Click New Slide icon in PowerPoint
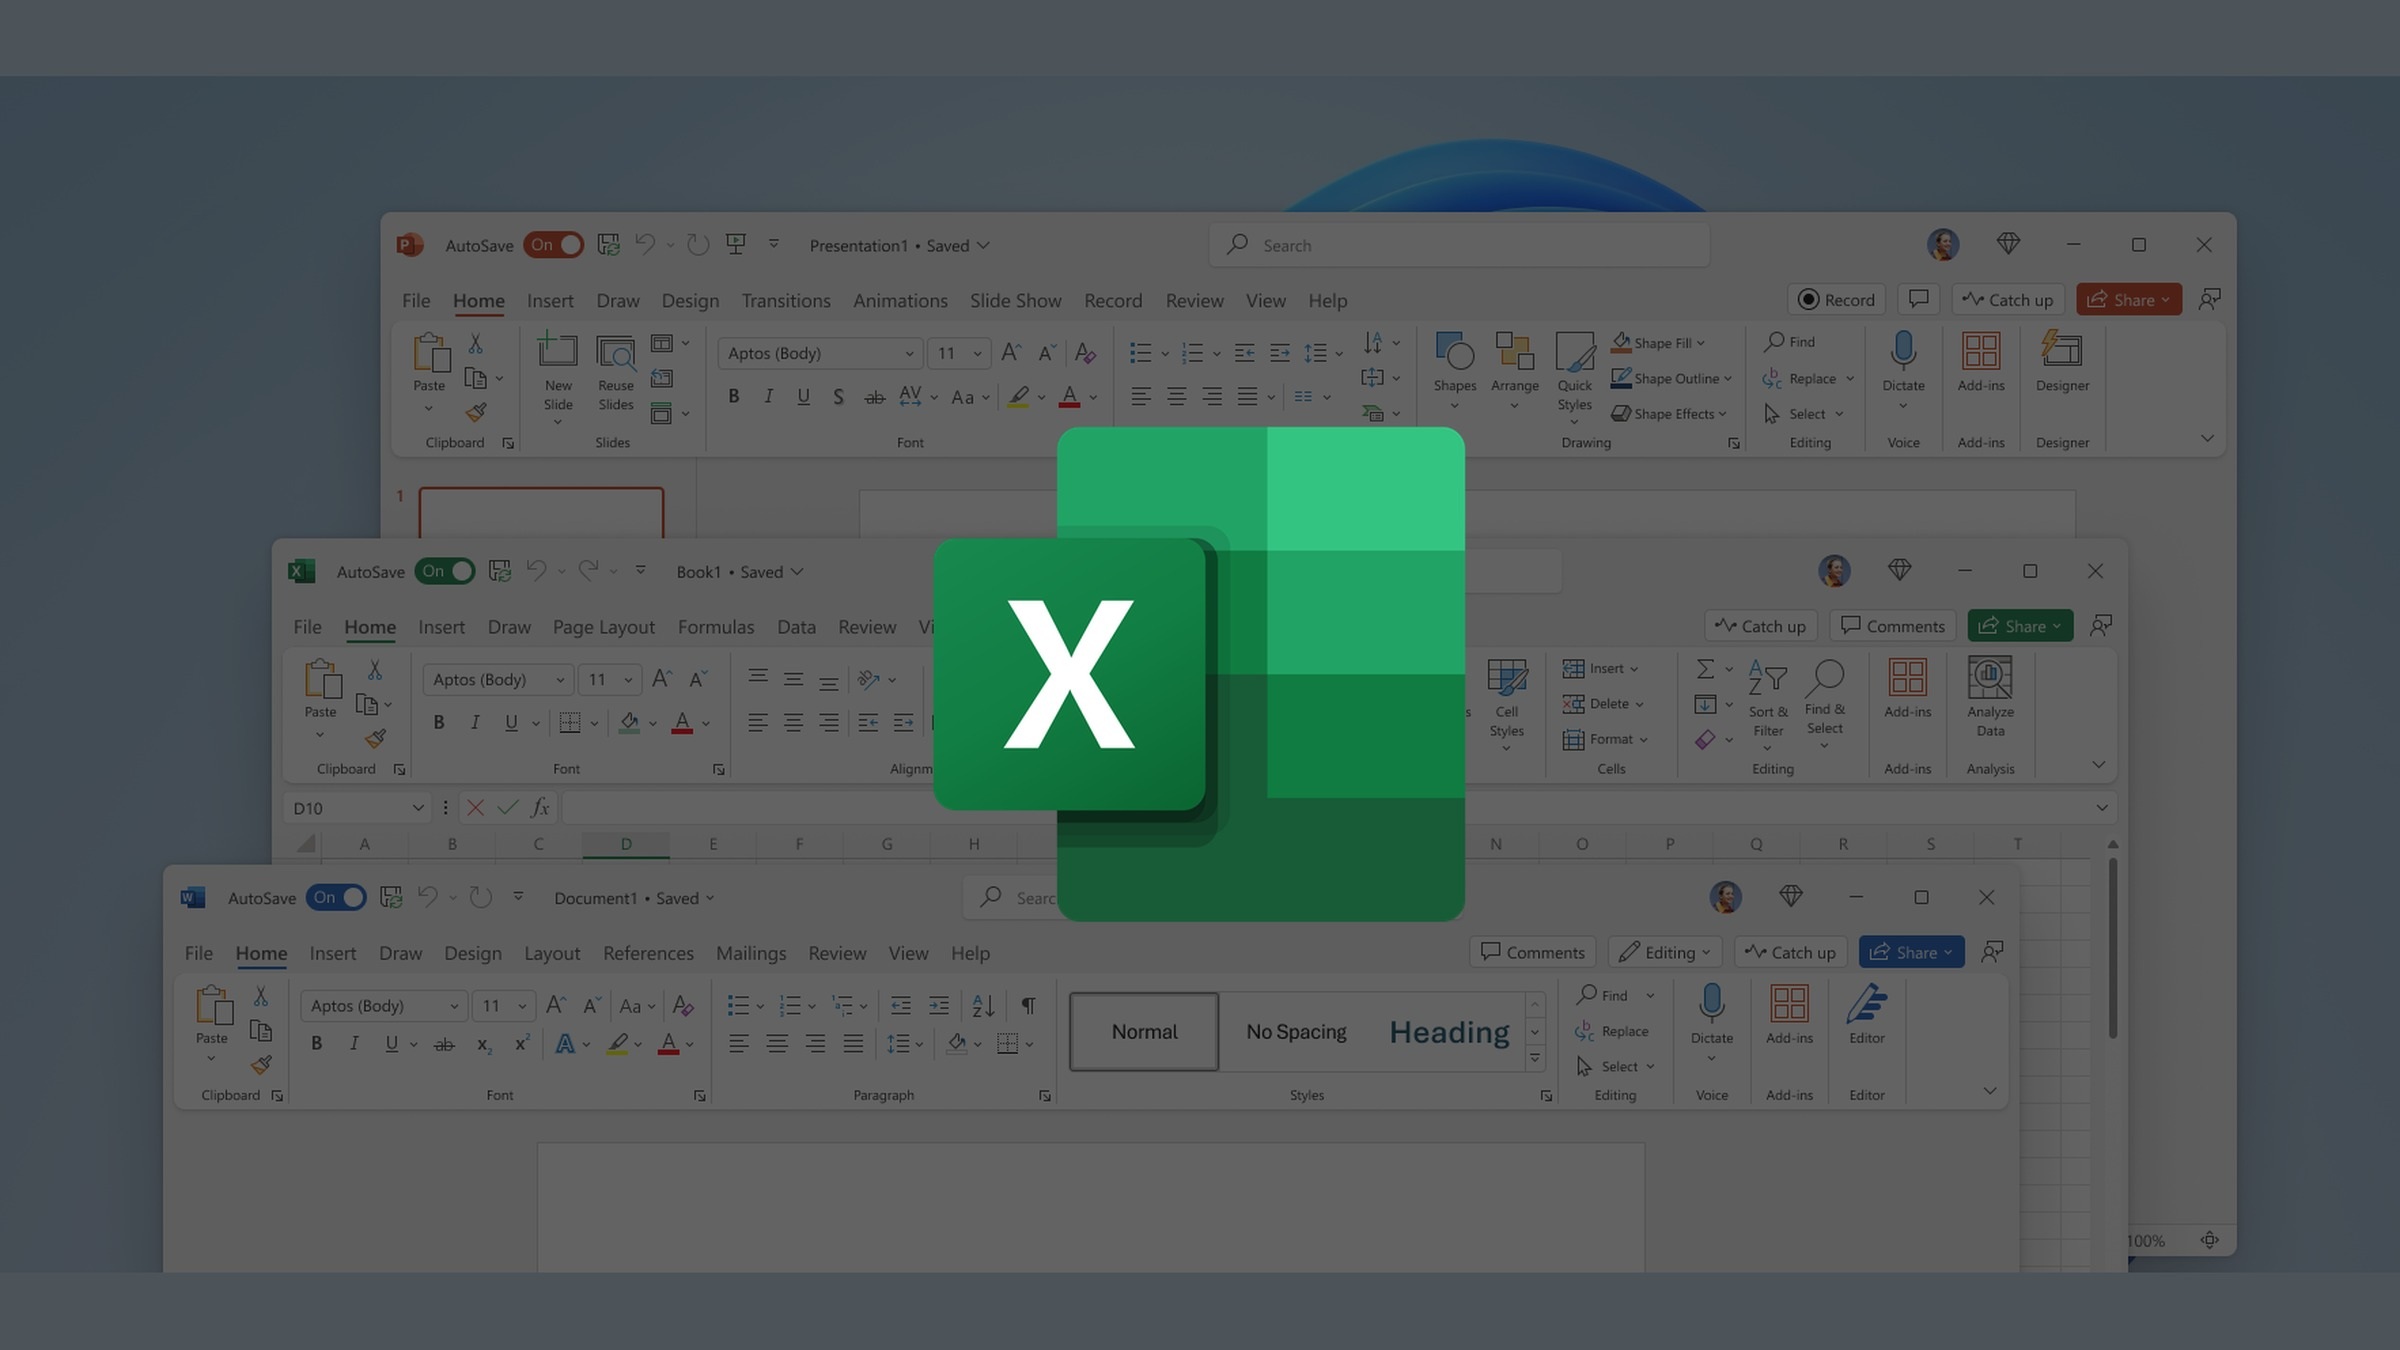Screen dimensions: 2400x1350 (x=557, y=352)
